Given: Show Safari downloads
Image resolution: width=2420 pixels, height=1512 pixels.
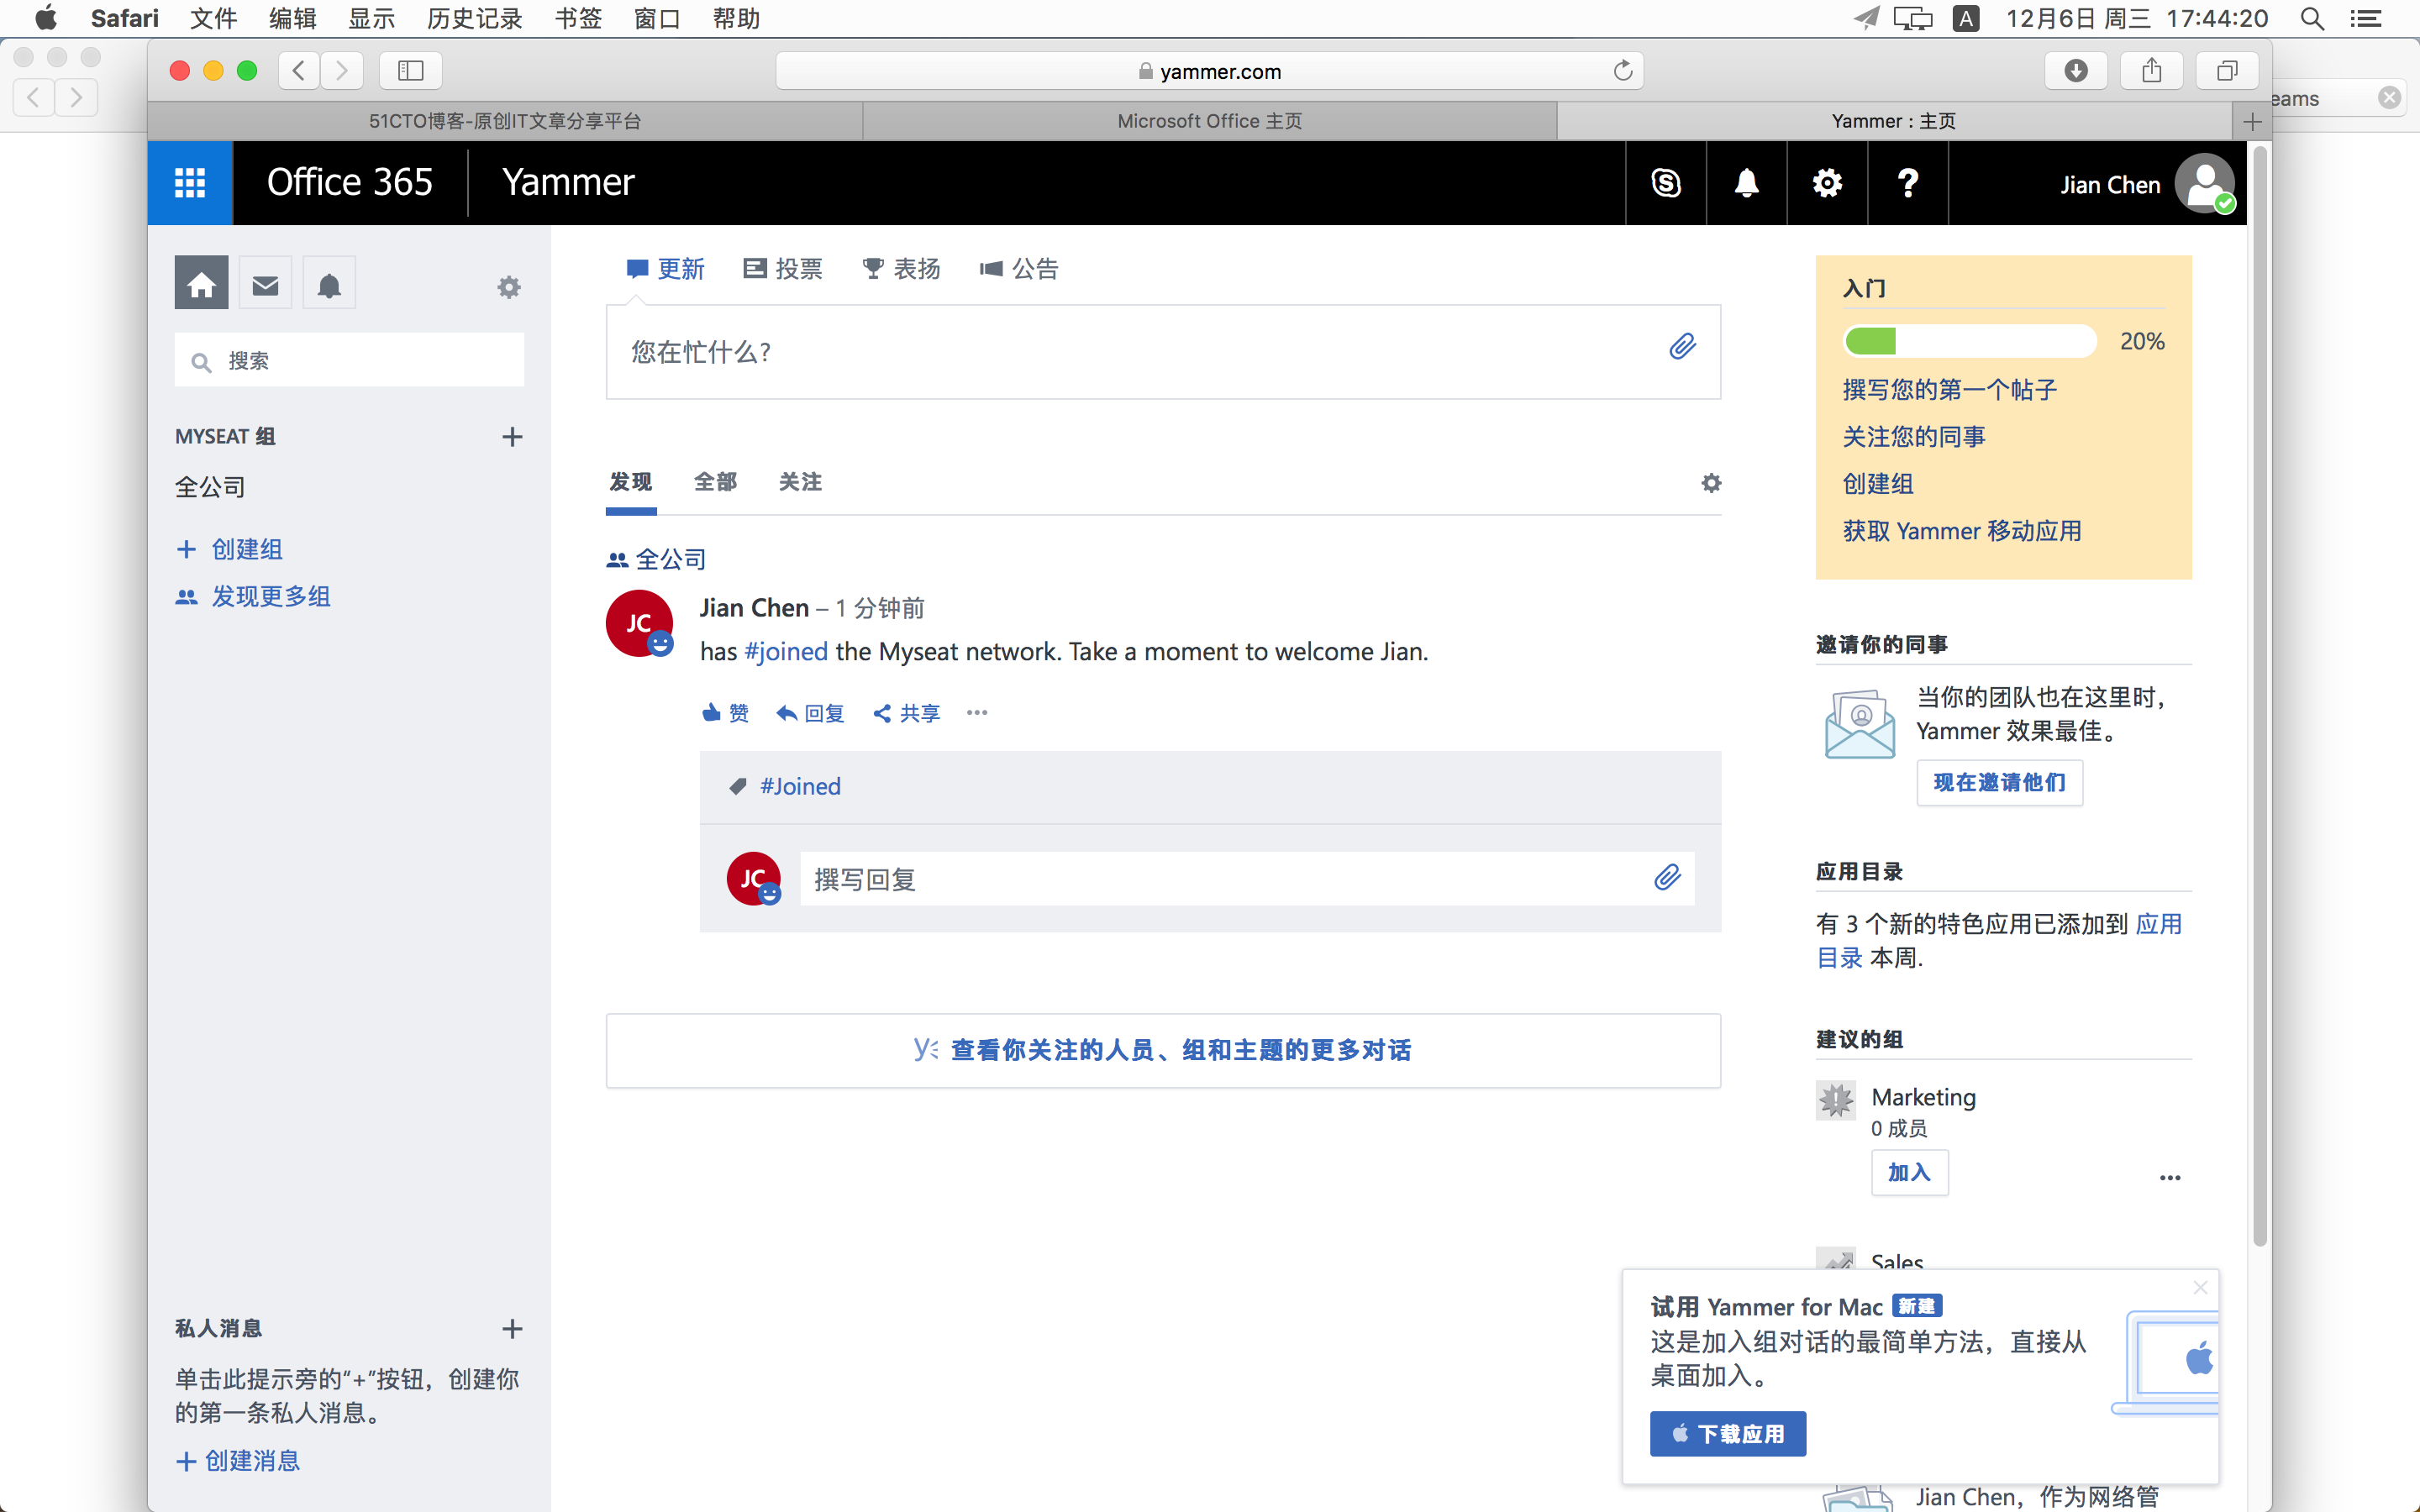Looking at the screenshot, I should pyautogui.click(x=2076, y=71).
